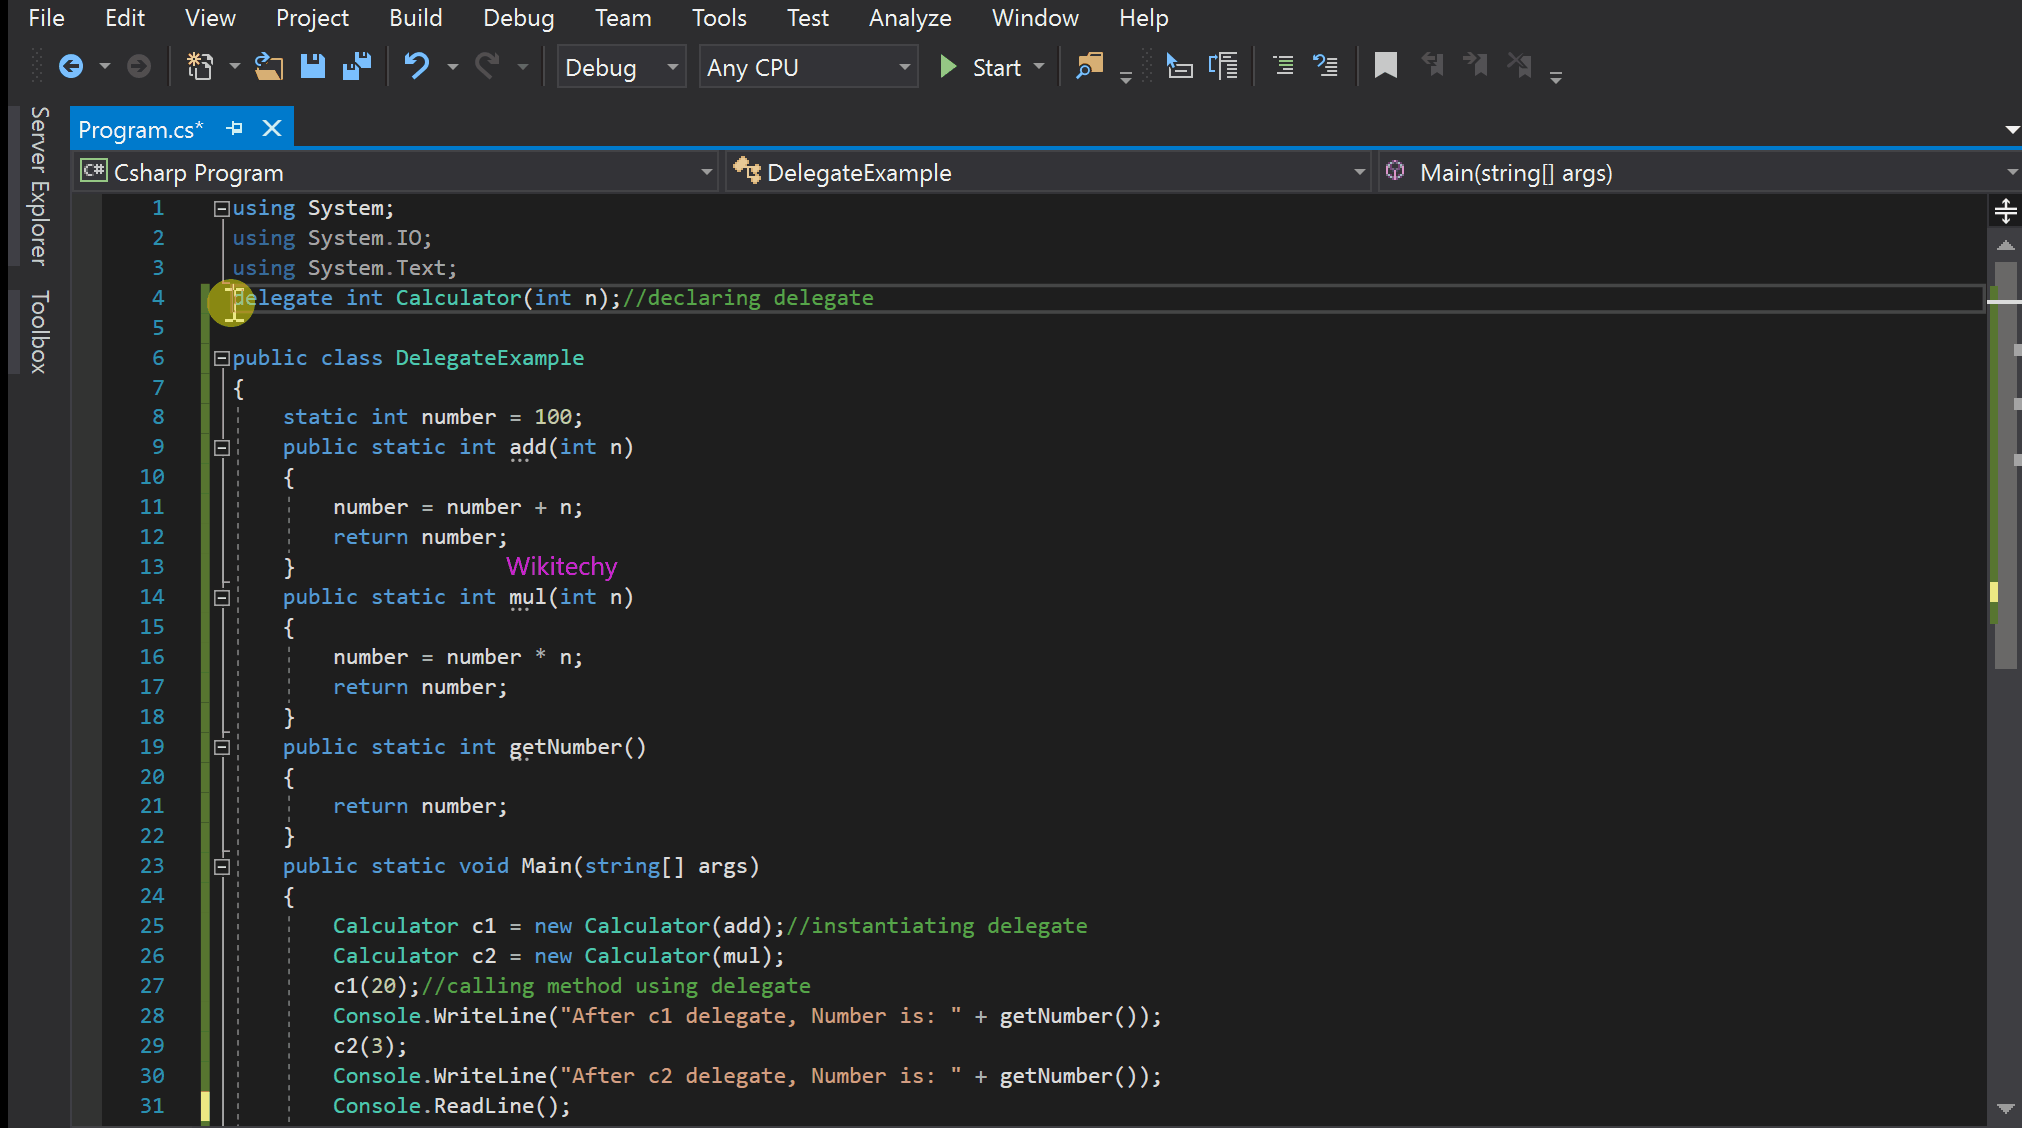Open the Debug menu
Screen dimensions: 2022x1128
[518, 18]
